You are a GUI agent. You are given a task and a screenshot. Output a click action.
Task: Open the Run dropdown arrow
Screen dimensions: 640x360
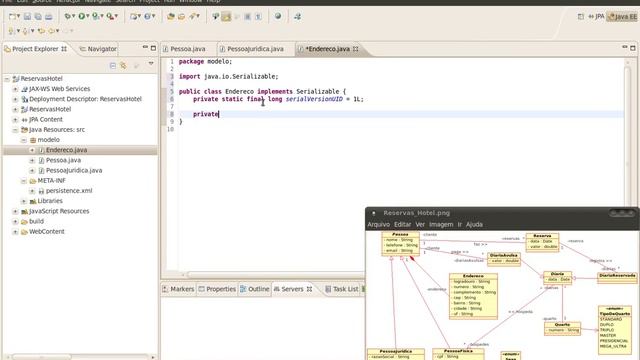tap(87, 16)
